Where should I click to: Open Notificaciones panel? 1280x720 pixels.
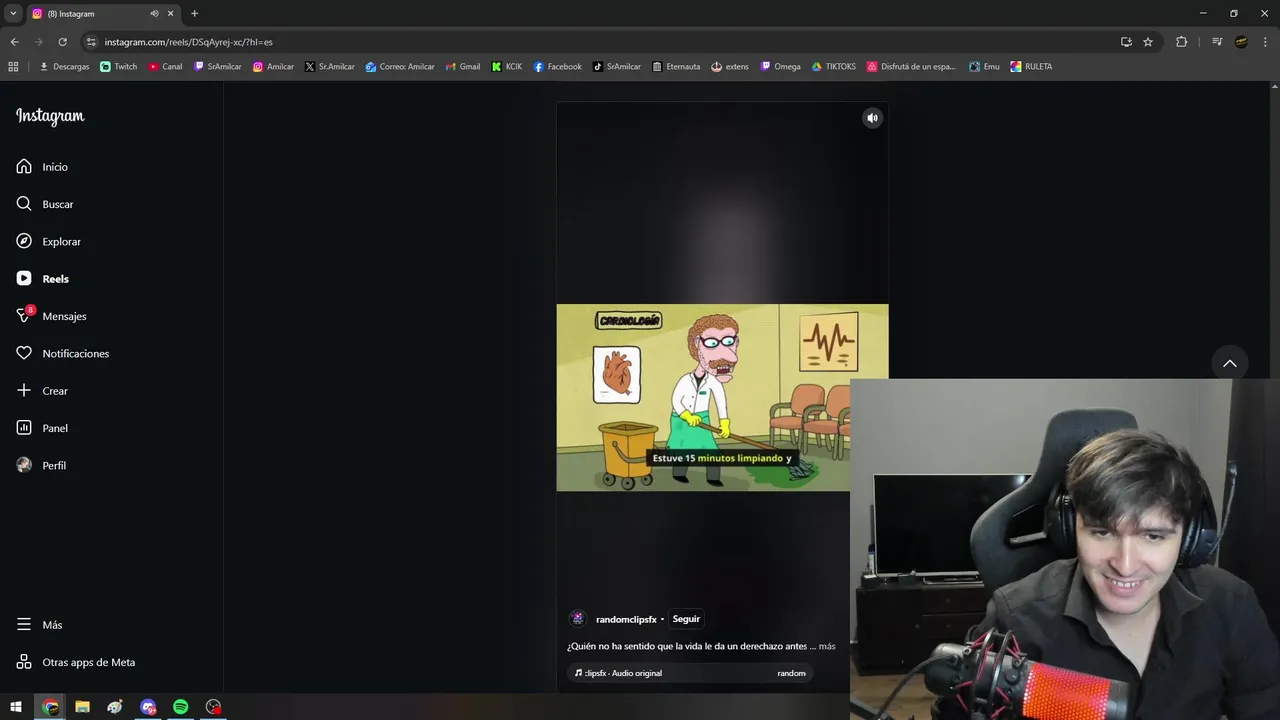point(62,354)
